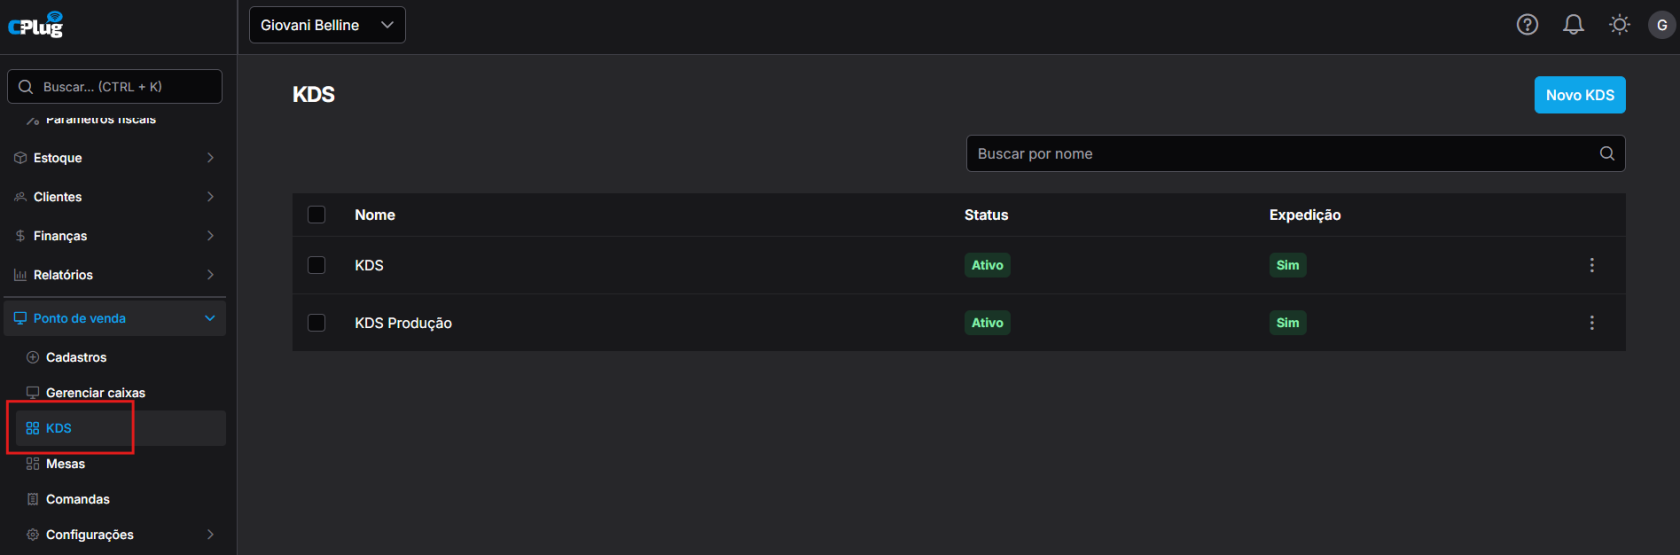Open user avatar G menu
Viewport: 1680px width, 555px height.
coord(1662,25)
